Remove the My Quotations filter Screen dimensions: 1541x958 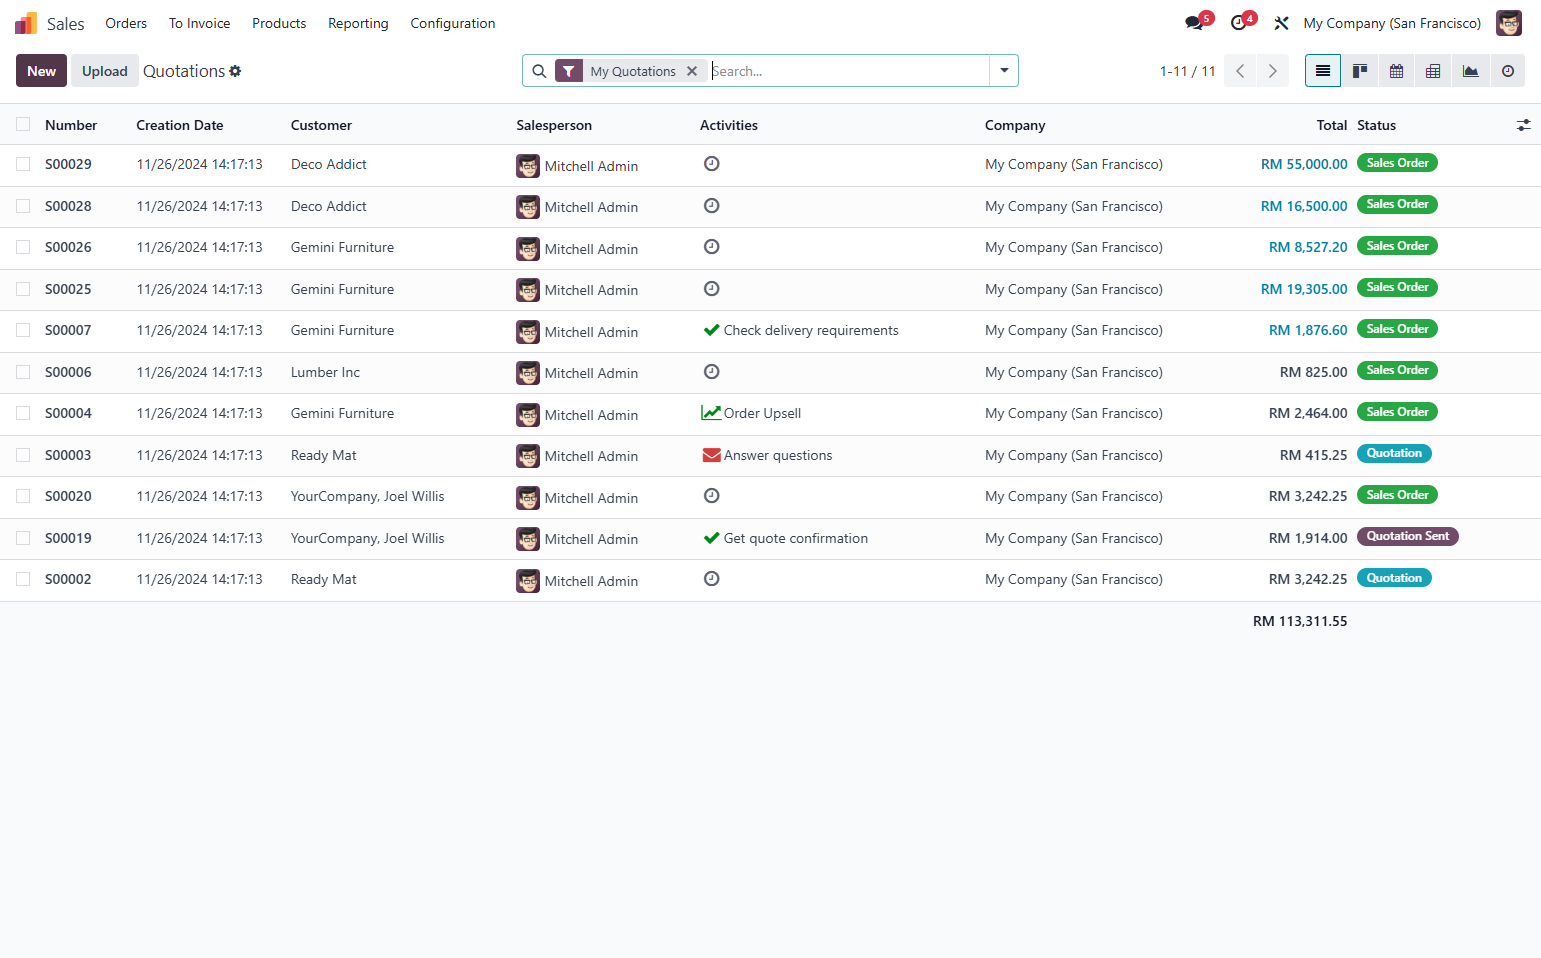click(x=692, y=71)
